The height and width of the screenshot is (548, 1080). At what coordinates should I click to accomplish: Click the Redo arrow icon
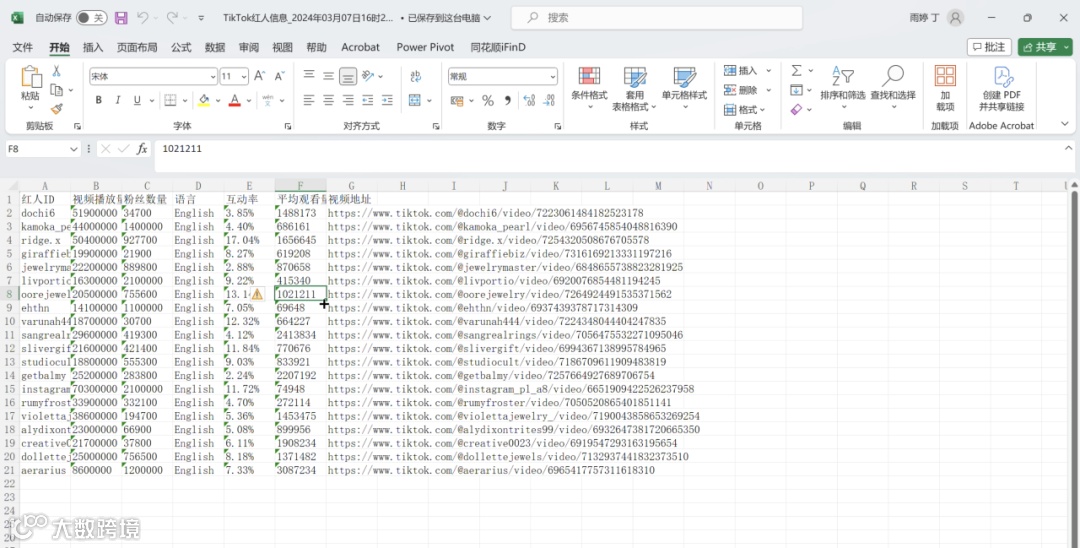point(172,18)
